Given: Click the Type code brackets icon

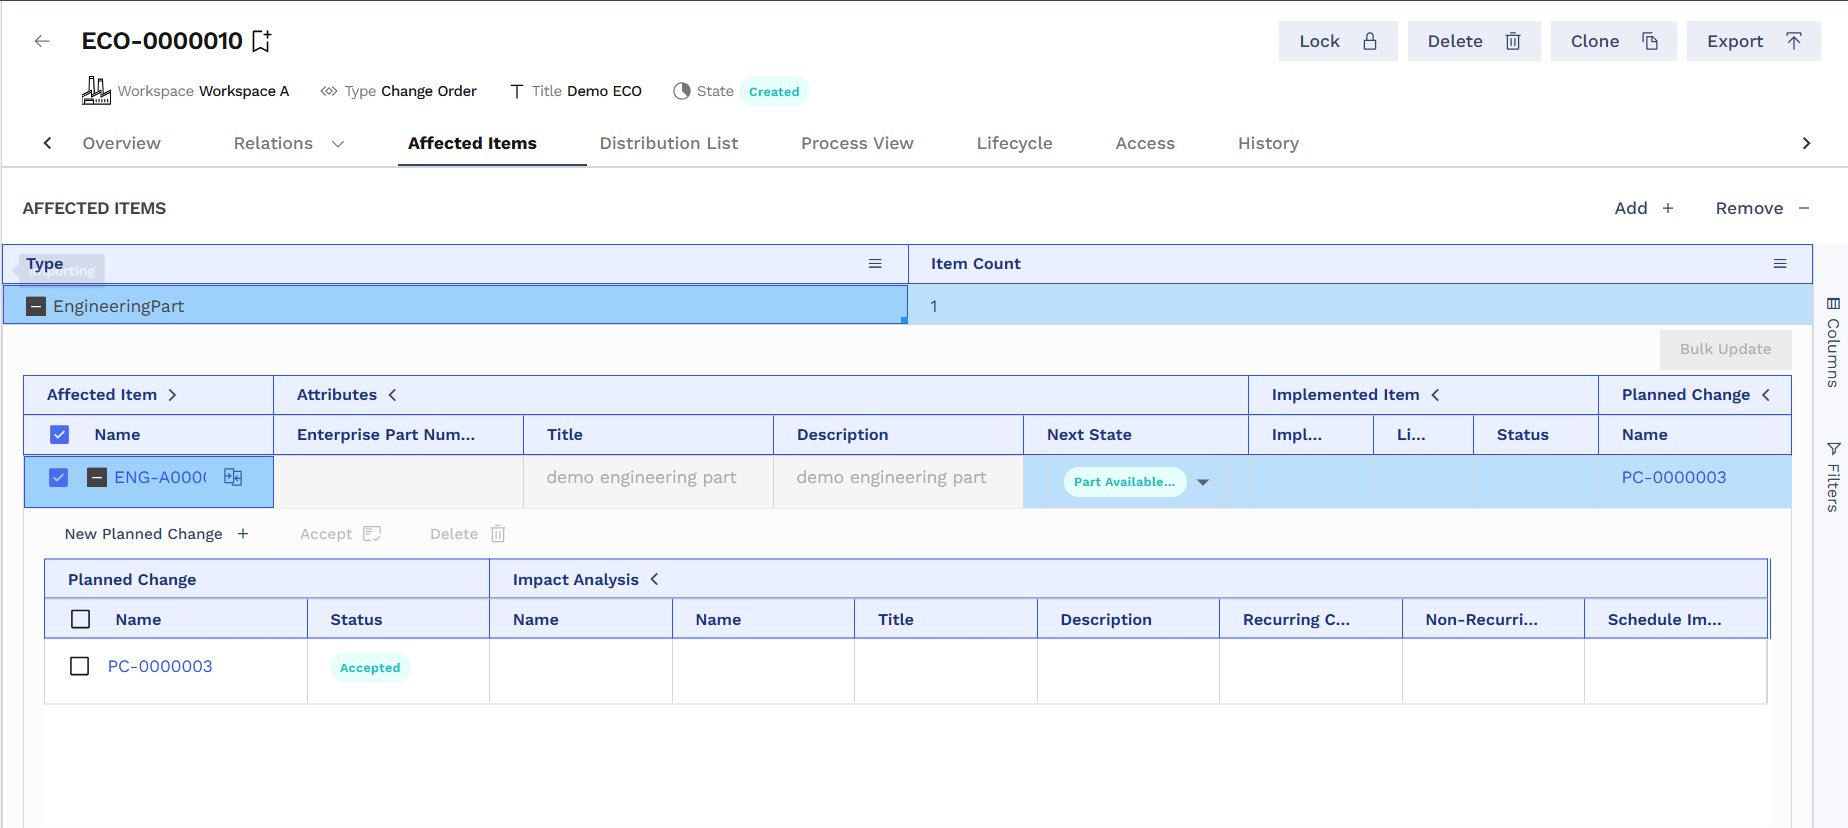Looking at the screenshot, I should 329,91.
